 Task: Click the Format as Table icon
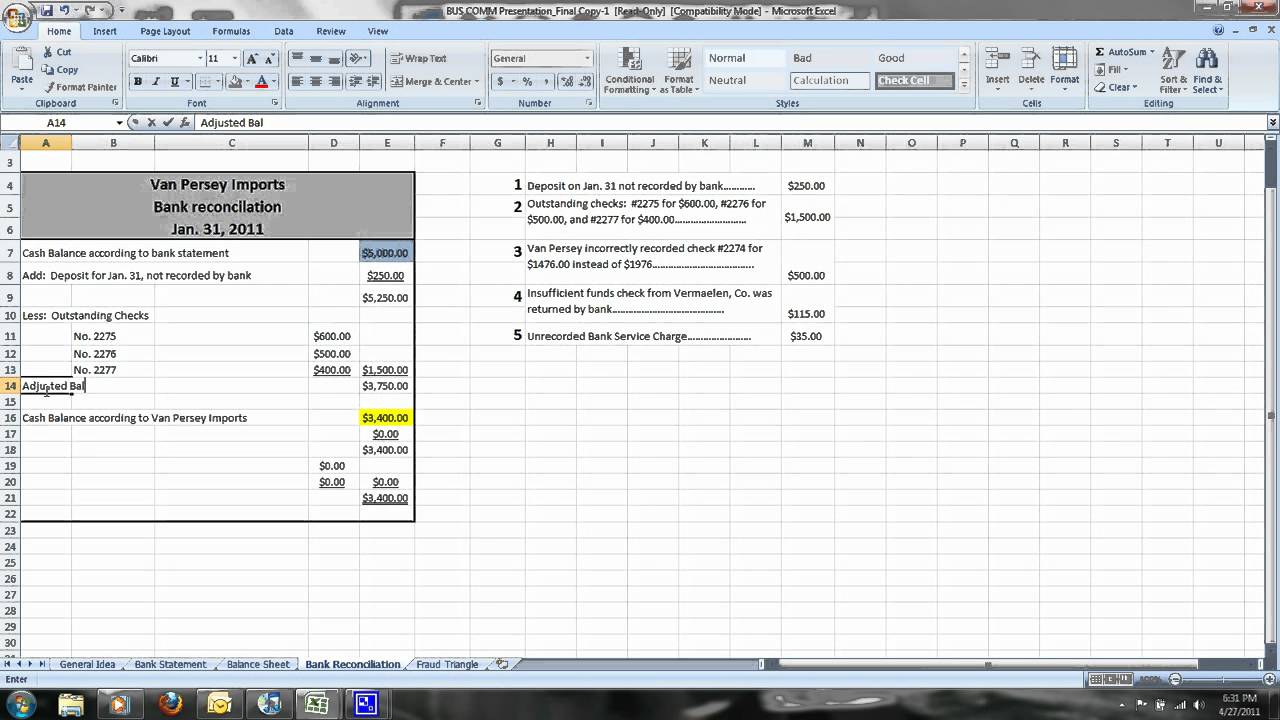coord(678,59)
